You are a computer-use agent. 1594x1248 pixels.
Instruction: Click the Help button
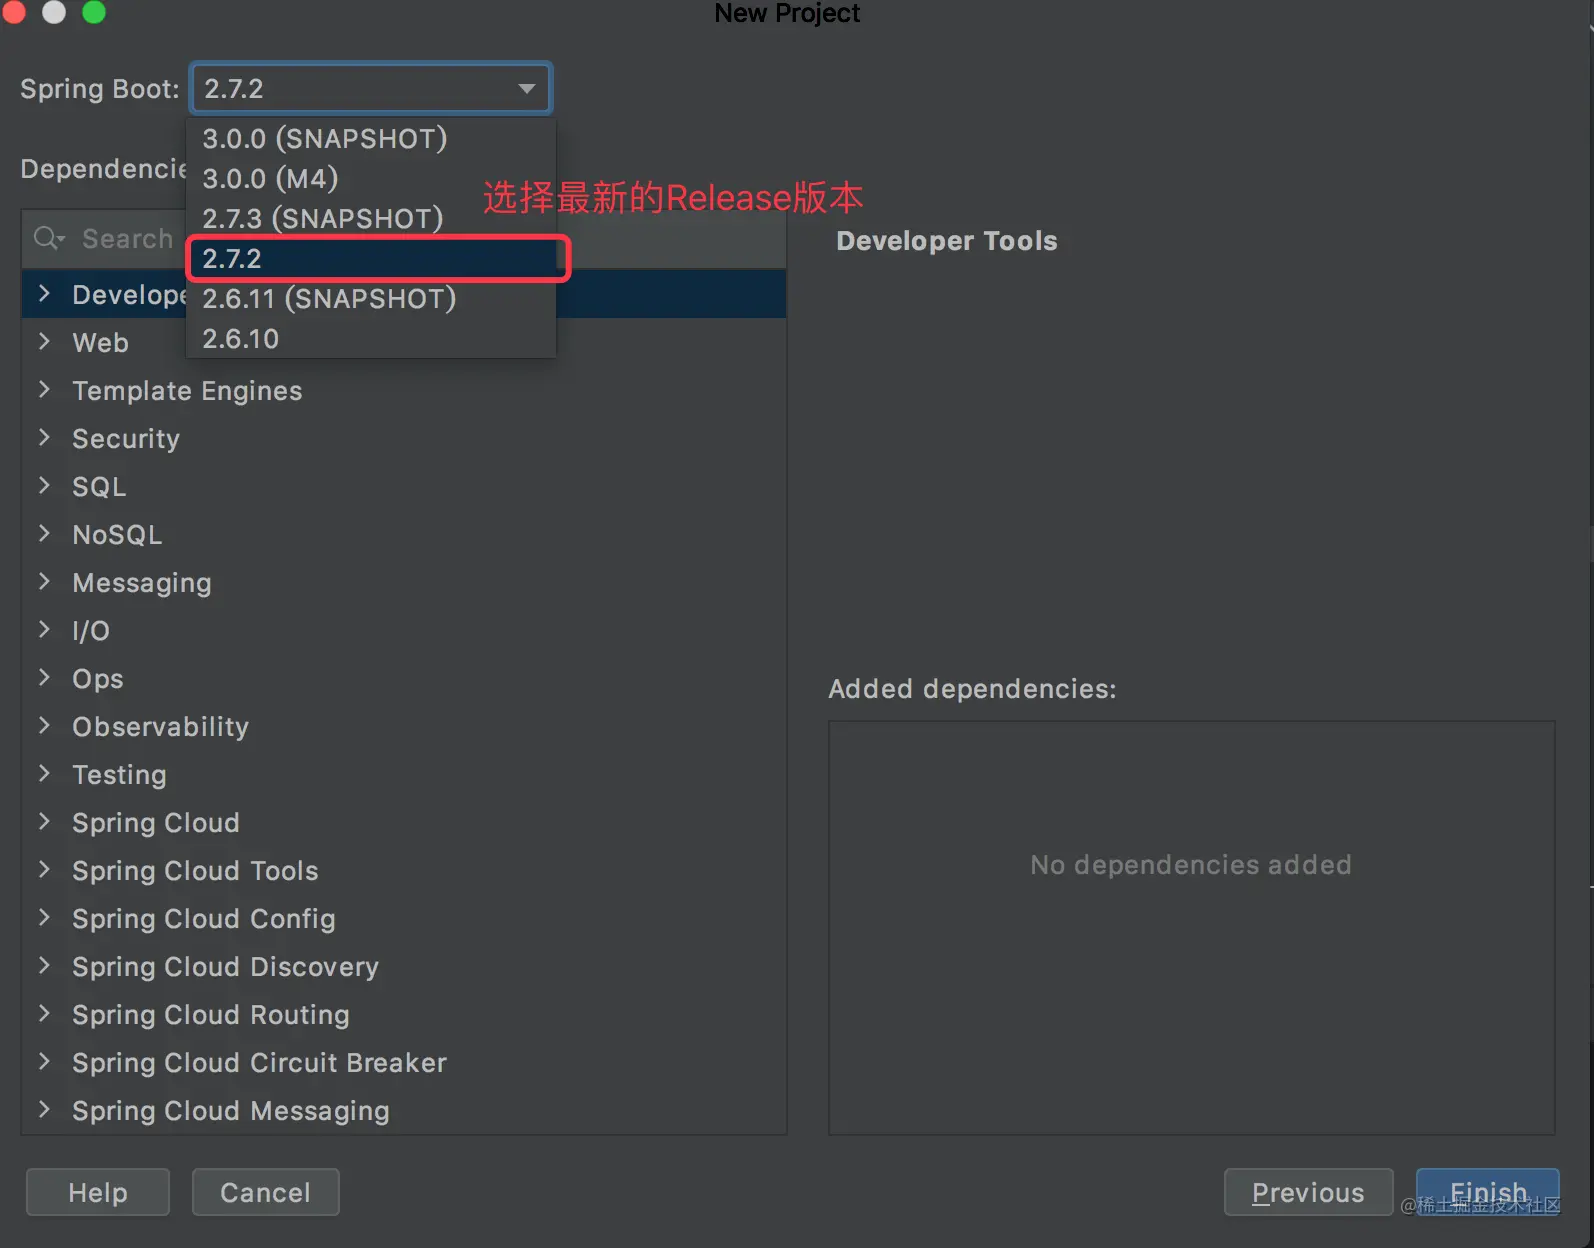(x=98, y=1192)
